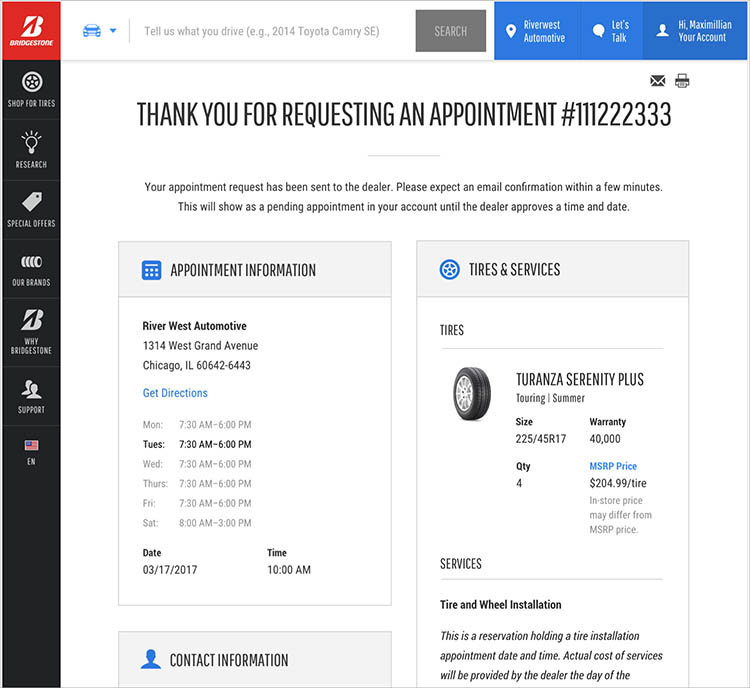
Task: Open Shop for Tires from sidebar
Action: click(x=30, y=90)
